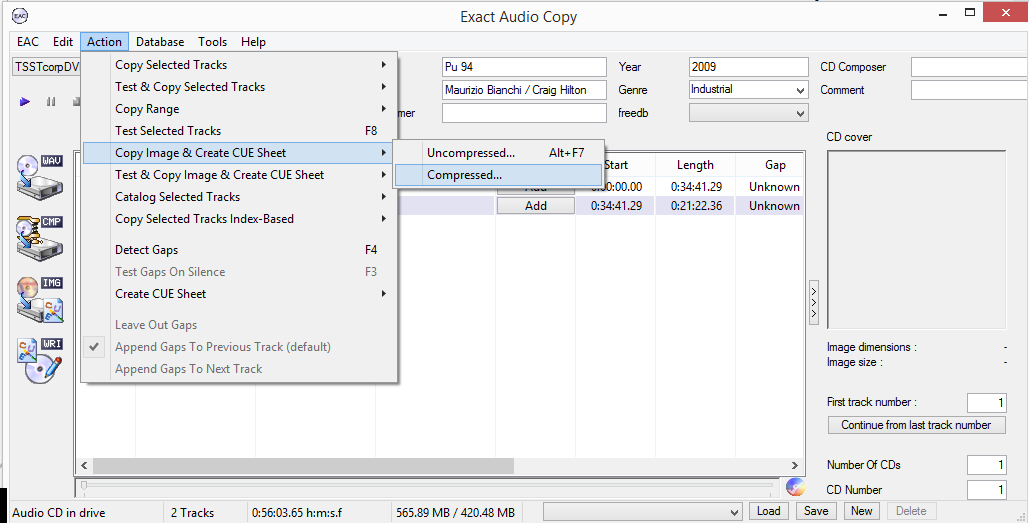Open the EAC menu
The image size is (1029, 523).
[x=28, y=42]
